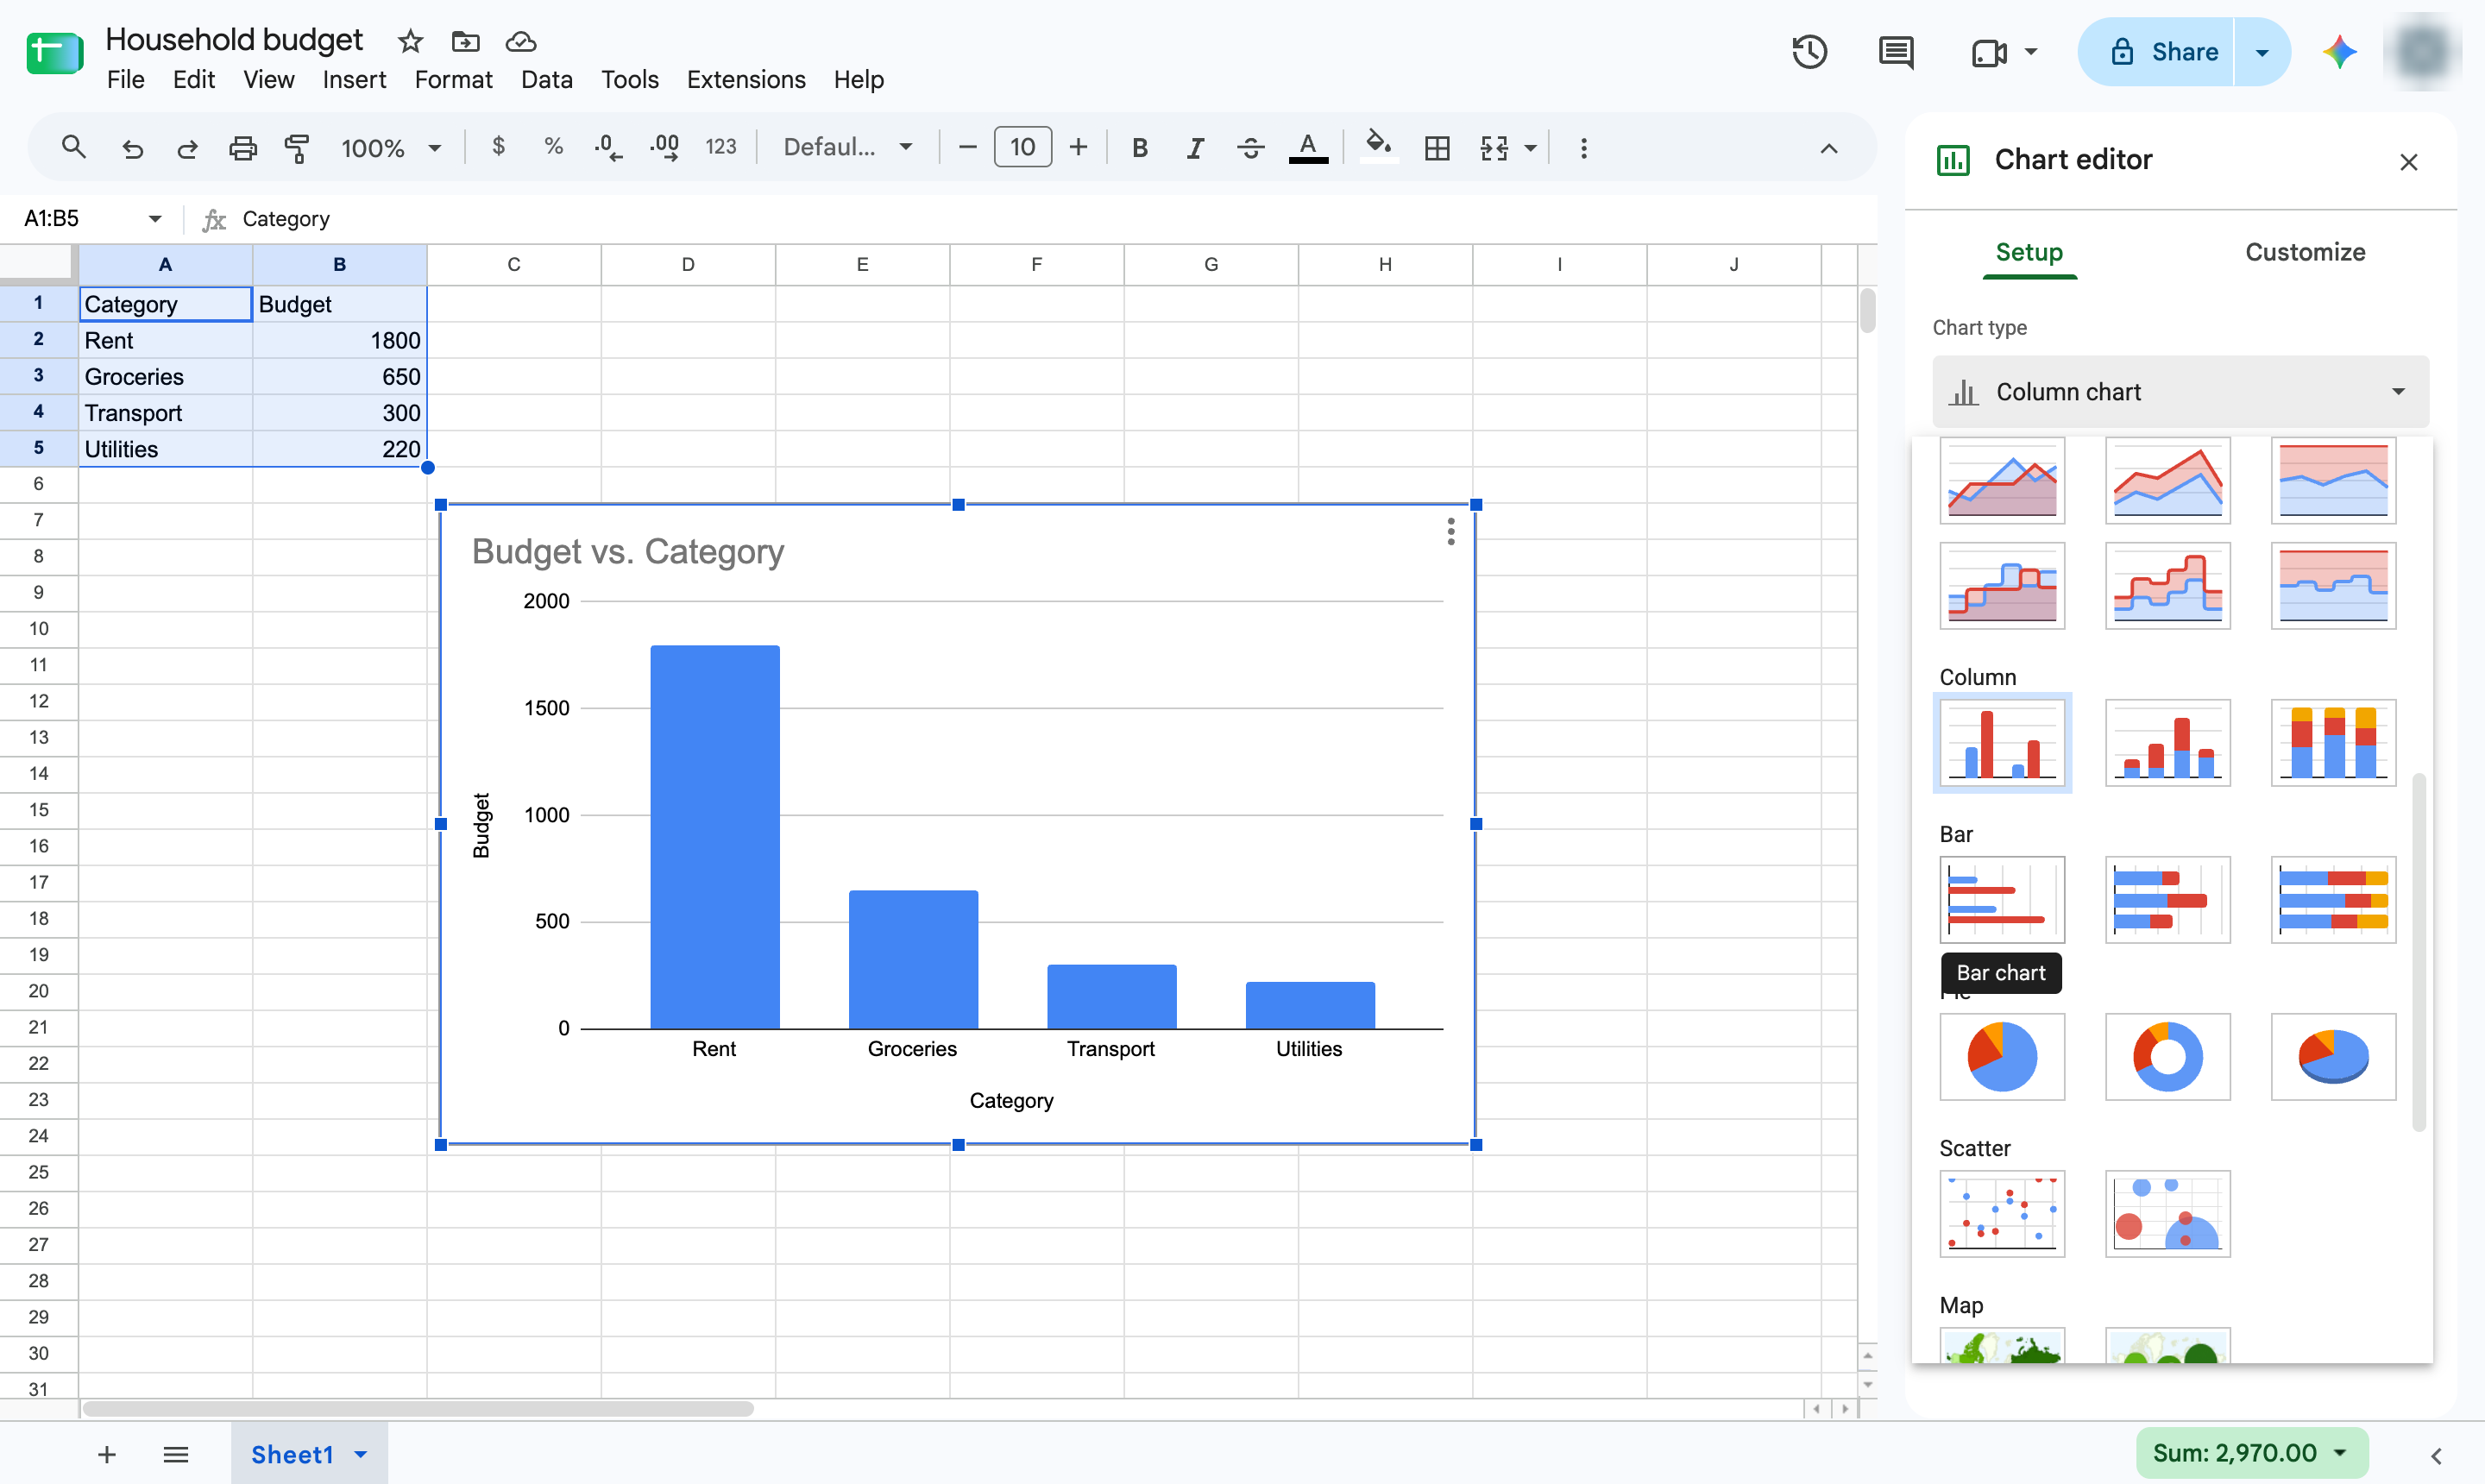Expand the Sum: 2,970.00 dropdown

[x=2251, y=1452]
